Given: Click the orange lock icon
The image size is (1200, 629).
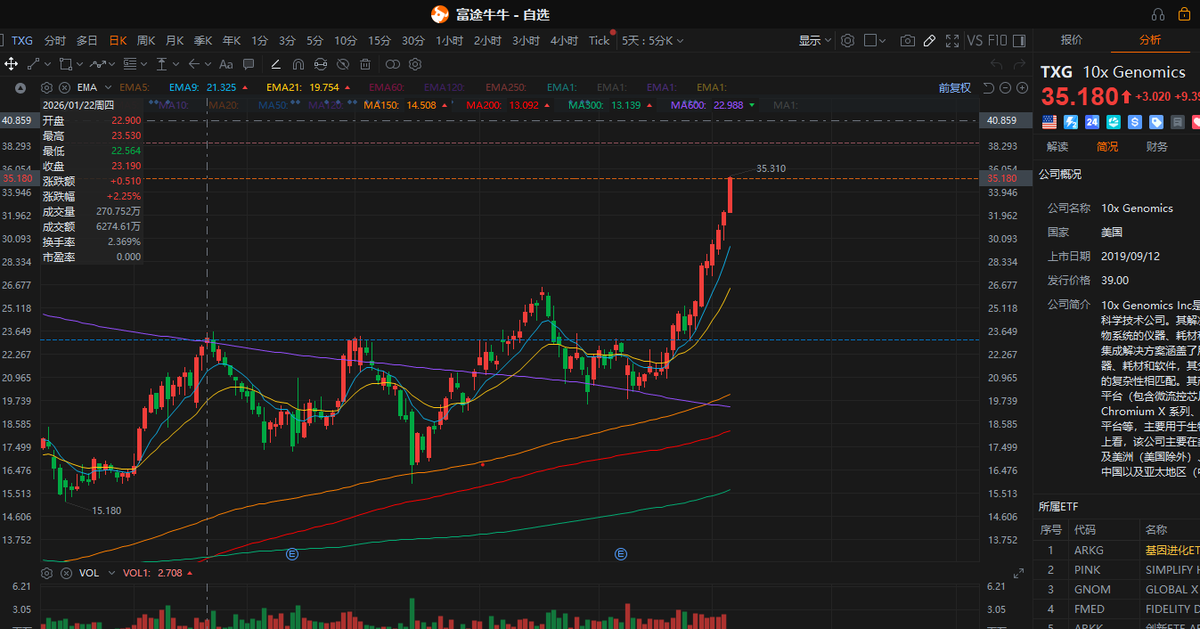Looking at the screenshot, I should pos(1185,14).
